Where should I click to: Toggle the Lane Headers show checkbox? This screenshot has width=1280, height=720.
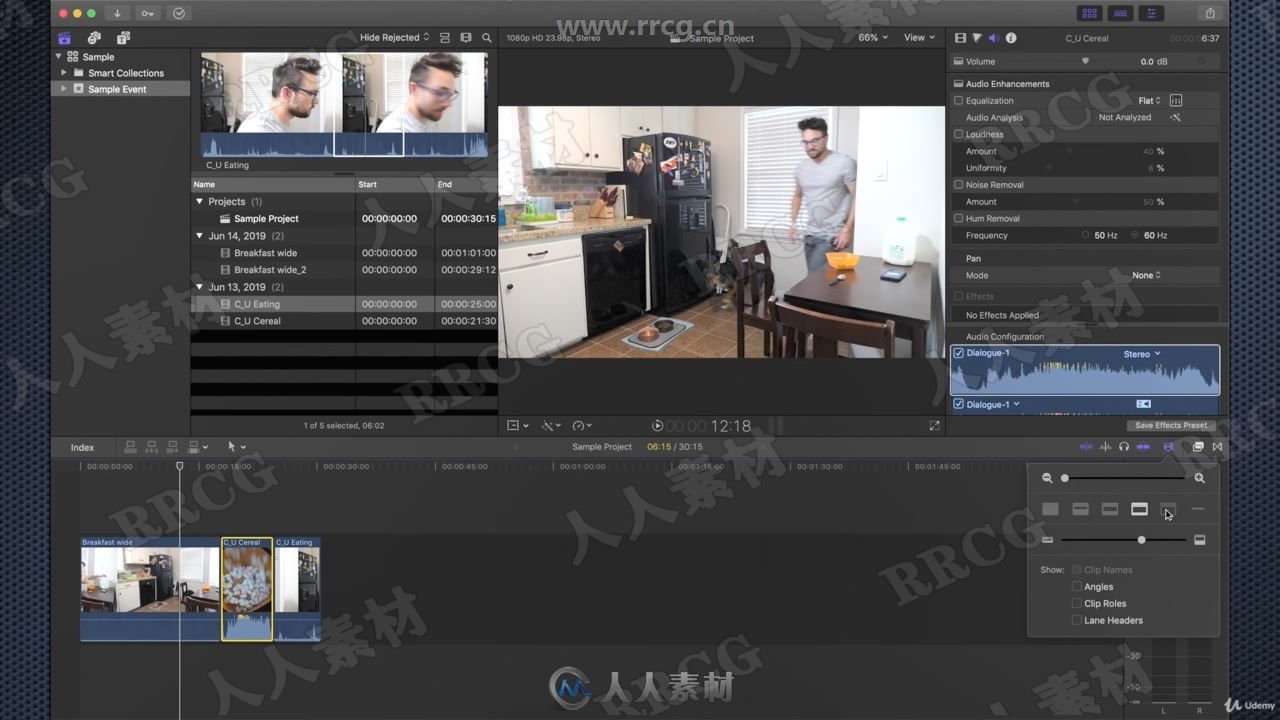1077,620
